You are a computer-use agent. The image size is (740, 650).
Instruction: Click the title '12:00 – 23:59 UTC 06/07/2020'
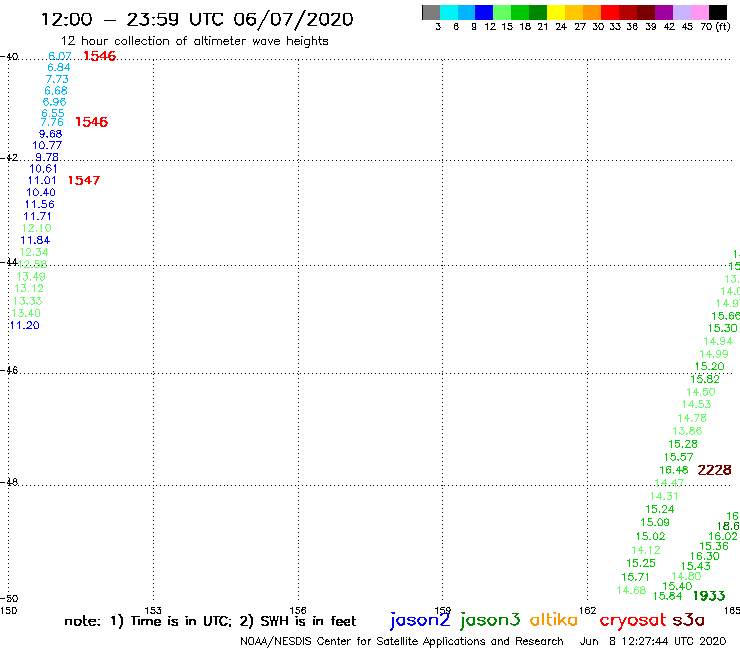[197, 19]
